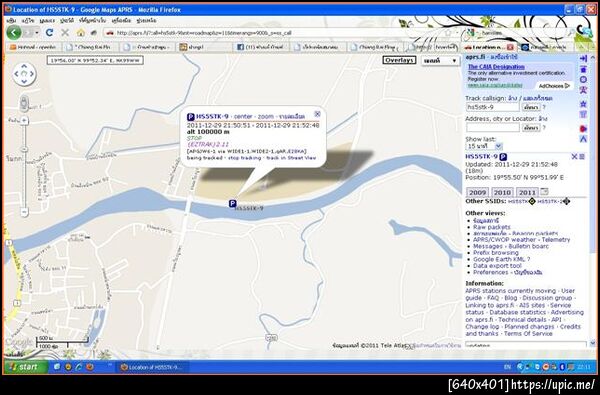600x395 pixels.
Task: Click the Terms Of Service link
Action: point(528,334)
